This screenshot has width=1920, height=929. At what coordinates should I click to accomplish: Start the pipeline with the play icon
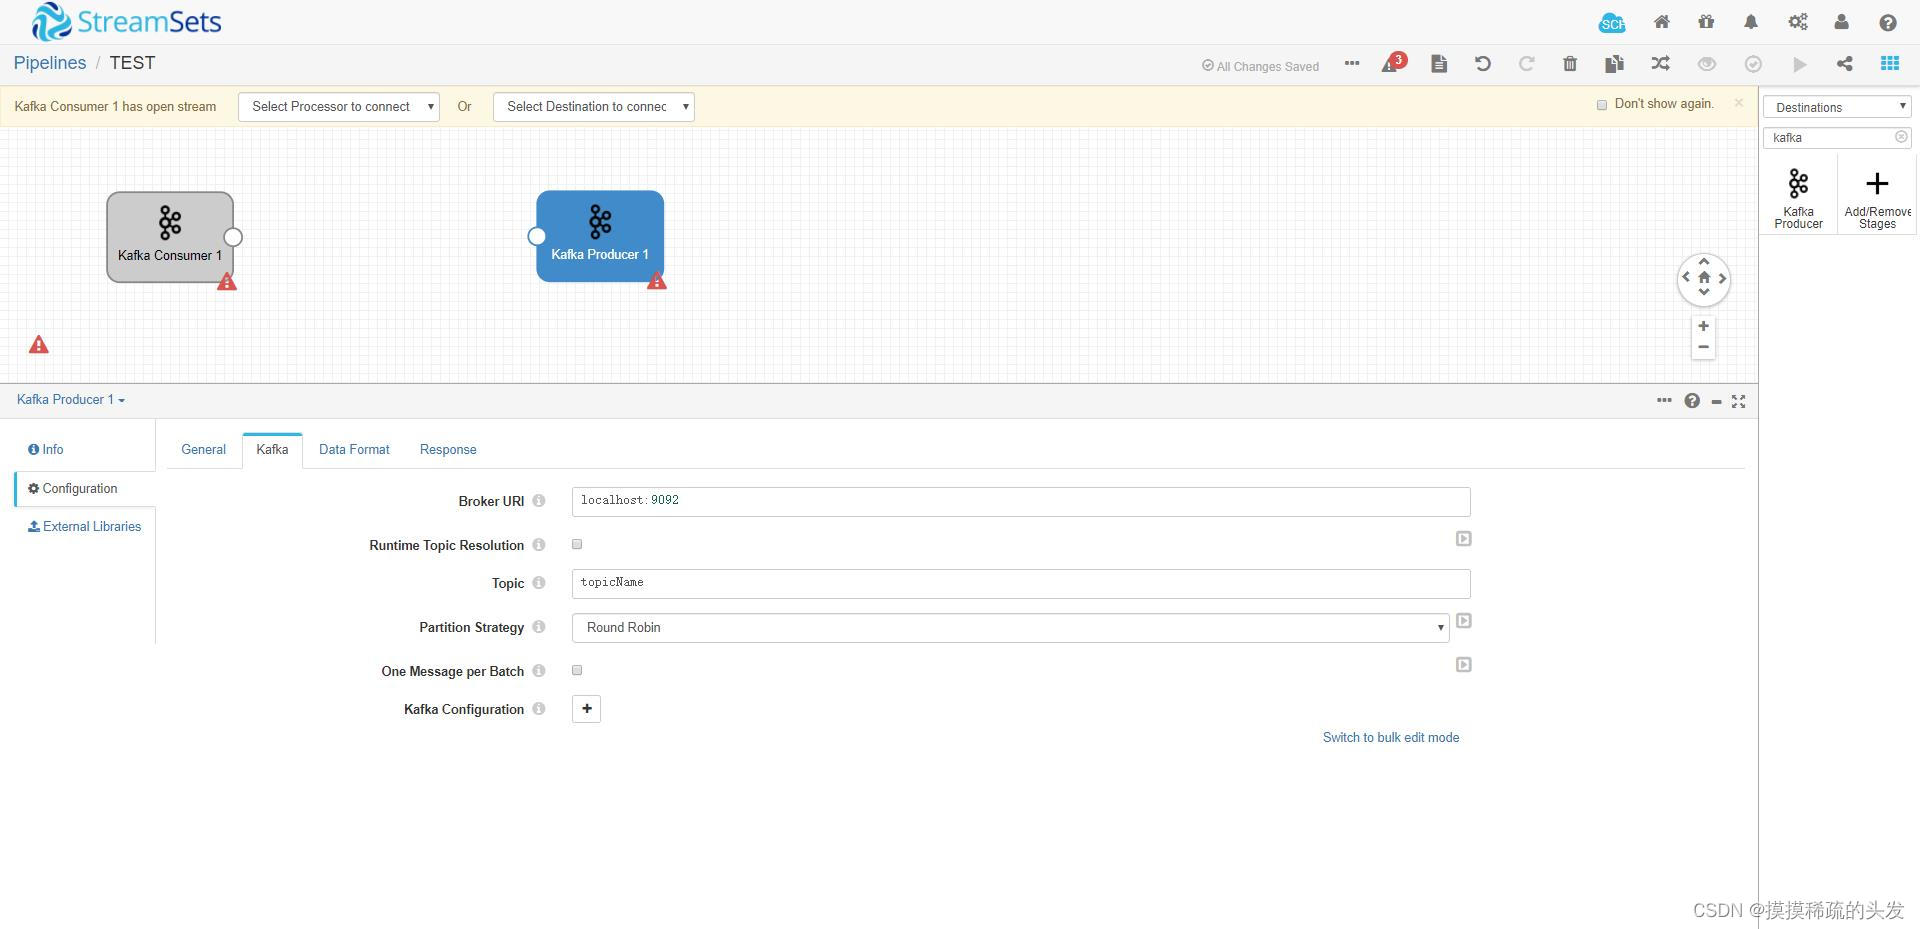coord(1799,63)
